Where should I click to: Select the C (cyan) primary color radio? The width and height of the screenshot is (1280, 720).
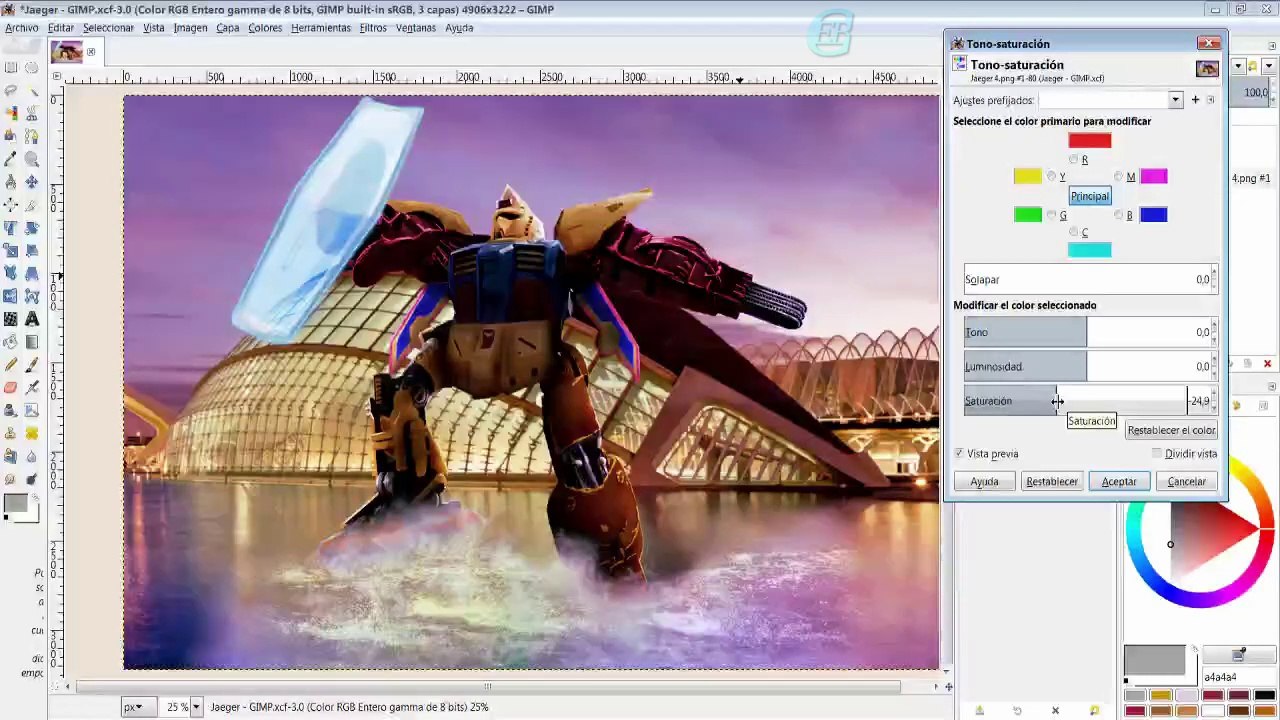pyautogui.click(x=1074, y=233)
